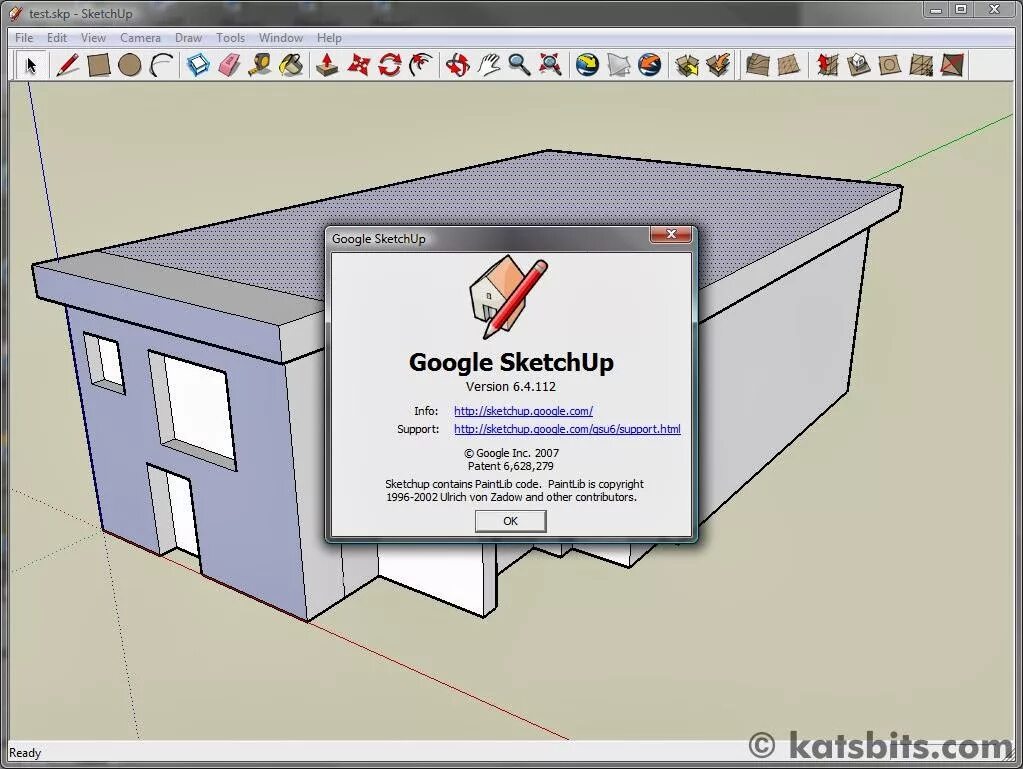The width and height of the screenshot is (1023, 769).
Task: Click the Share Model box icon
Action: click(718, 65)
